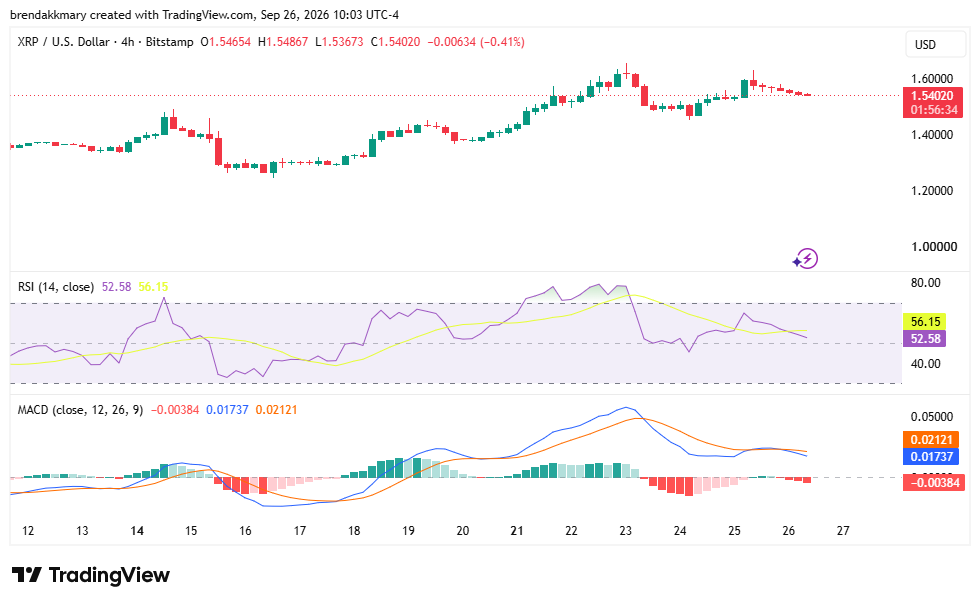Click the 0.05000 level on MACD scale

(932, 417)
